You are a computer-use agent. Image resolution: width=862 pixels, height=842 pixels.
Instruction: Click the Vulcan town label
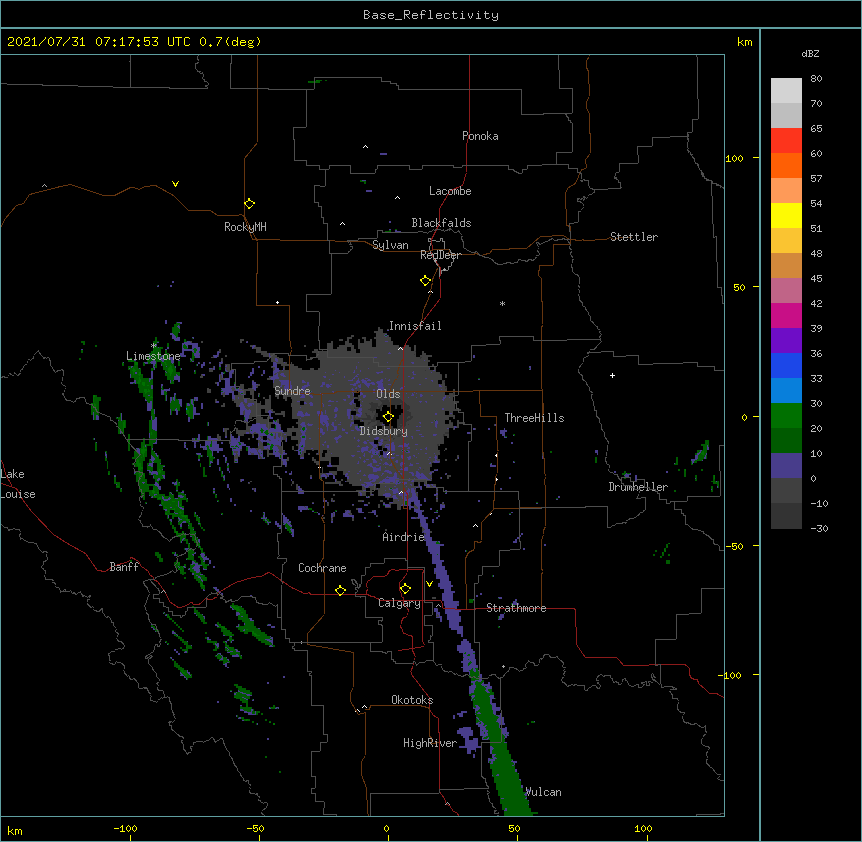543,792
